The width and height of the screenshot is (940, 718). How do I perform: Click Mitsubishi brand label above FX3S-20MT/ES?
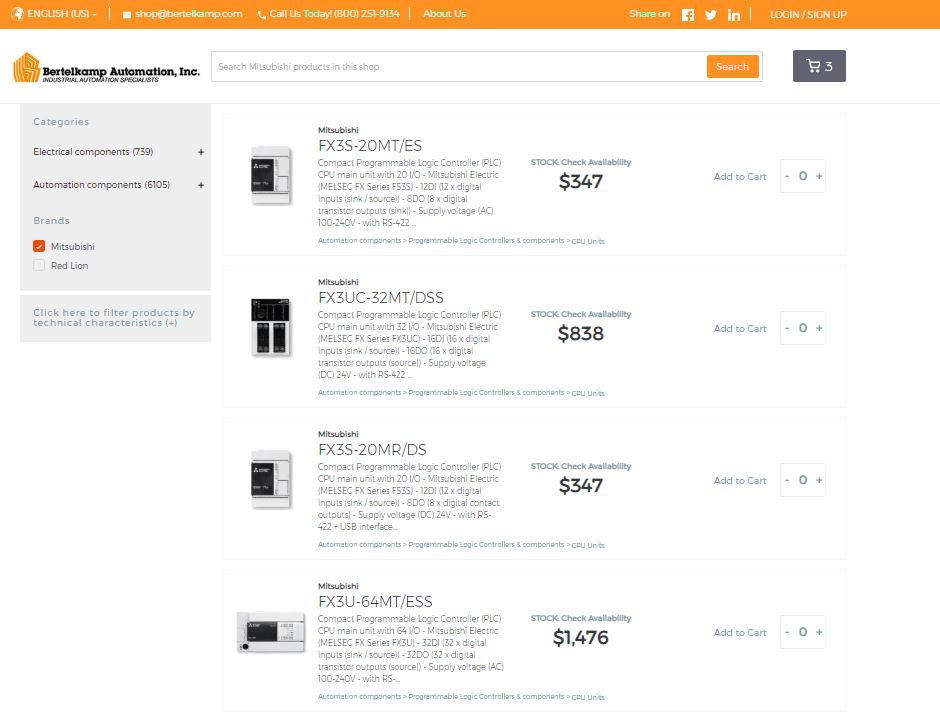click(338, 130)
